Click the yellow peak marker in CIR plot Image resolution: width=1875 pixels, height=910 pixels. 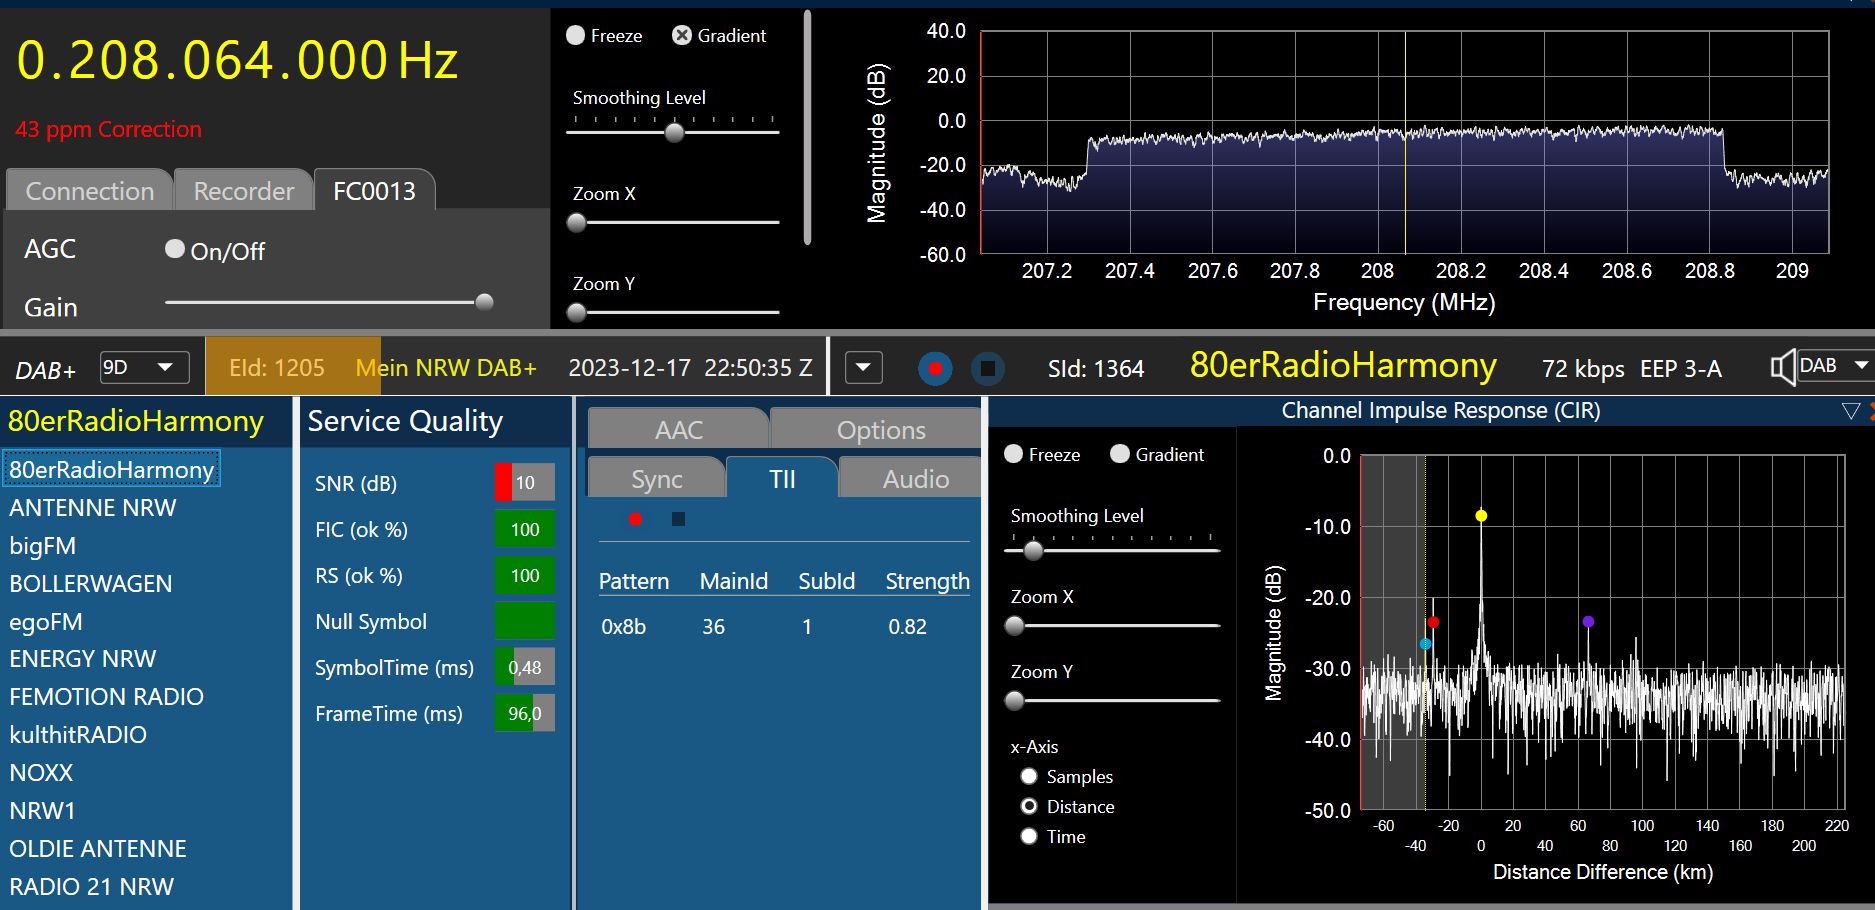click(x=1481, y=516)
